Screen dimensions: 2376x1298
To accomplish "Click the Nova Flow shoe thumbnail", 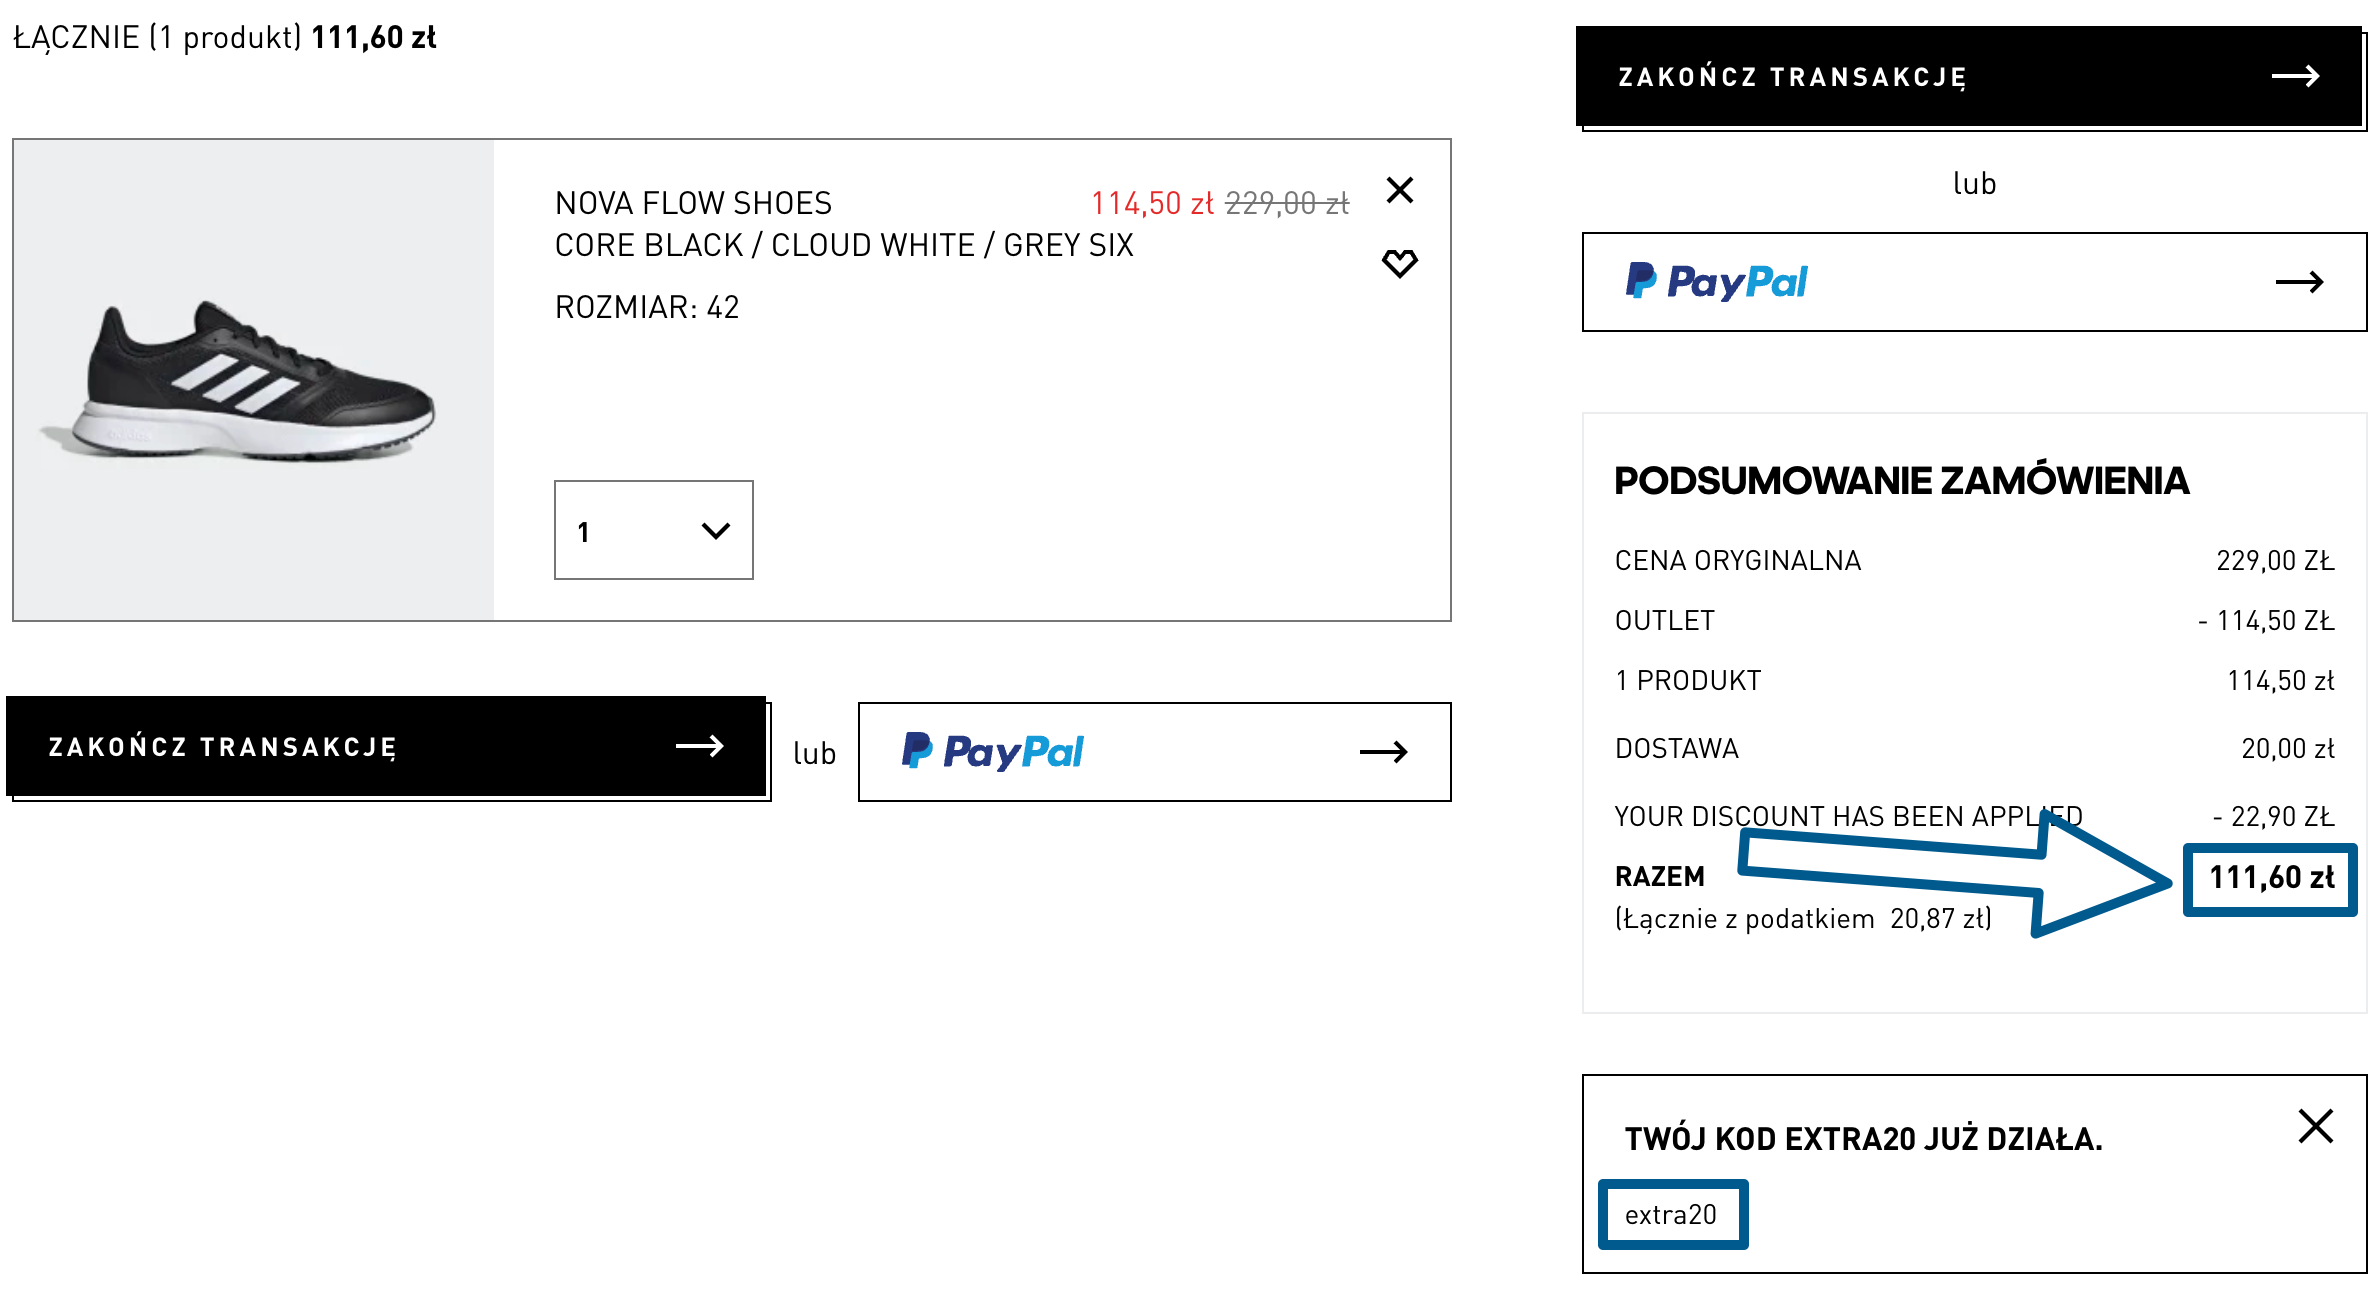I will point(254,380).
